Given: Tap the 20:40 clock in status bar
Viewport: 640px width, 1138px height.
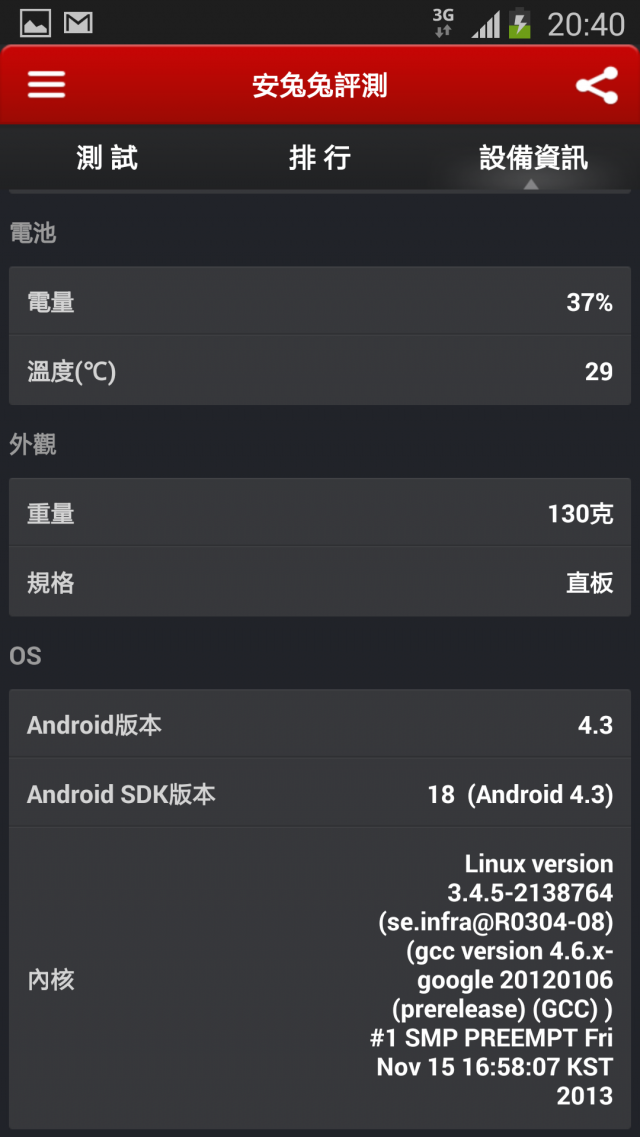Looking at the screenshot, I should coord(586,25).
